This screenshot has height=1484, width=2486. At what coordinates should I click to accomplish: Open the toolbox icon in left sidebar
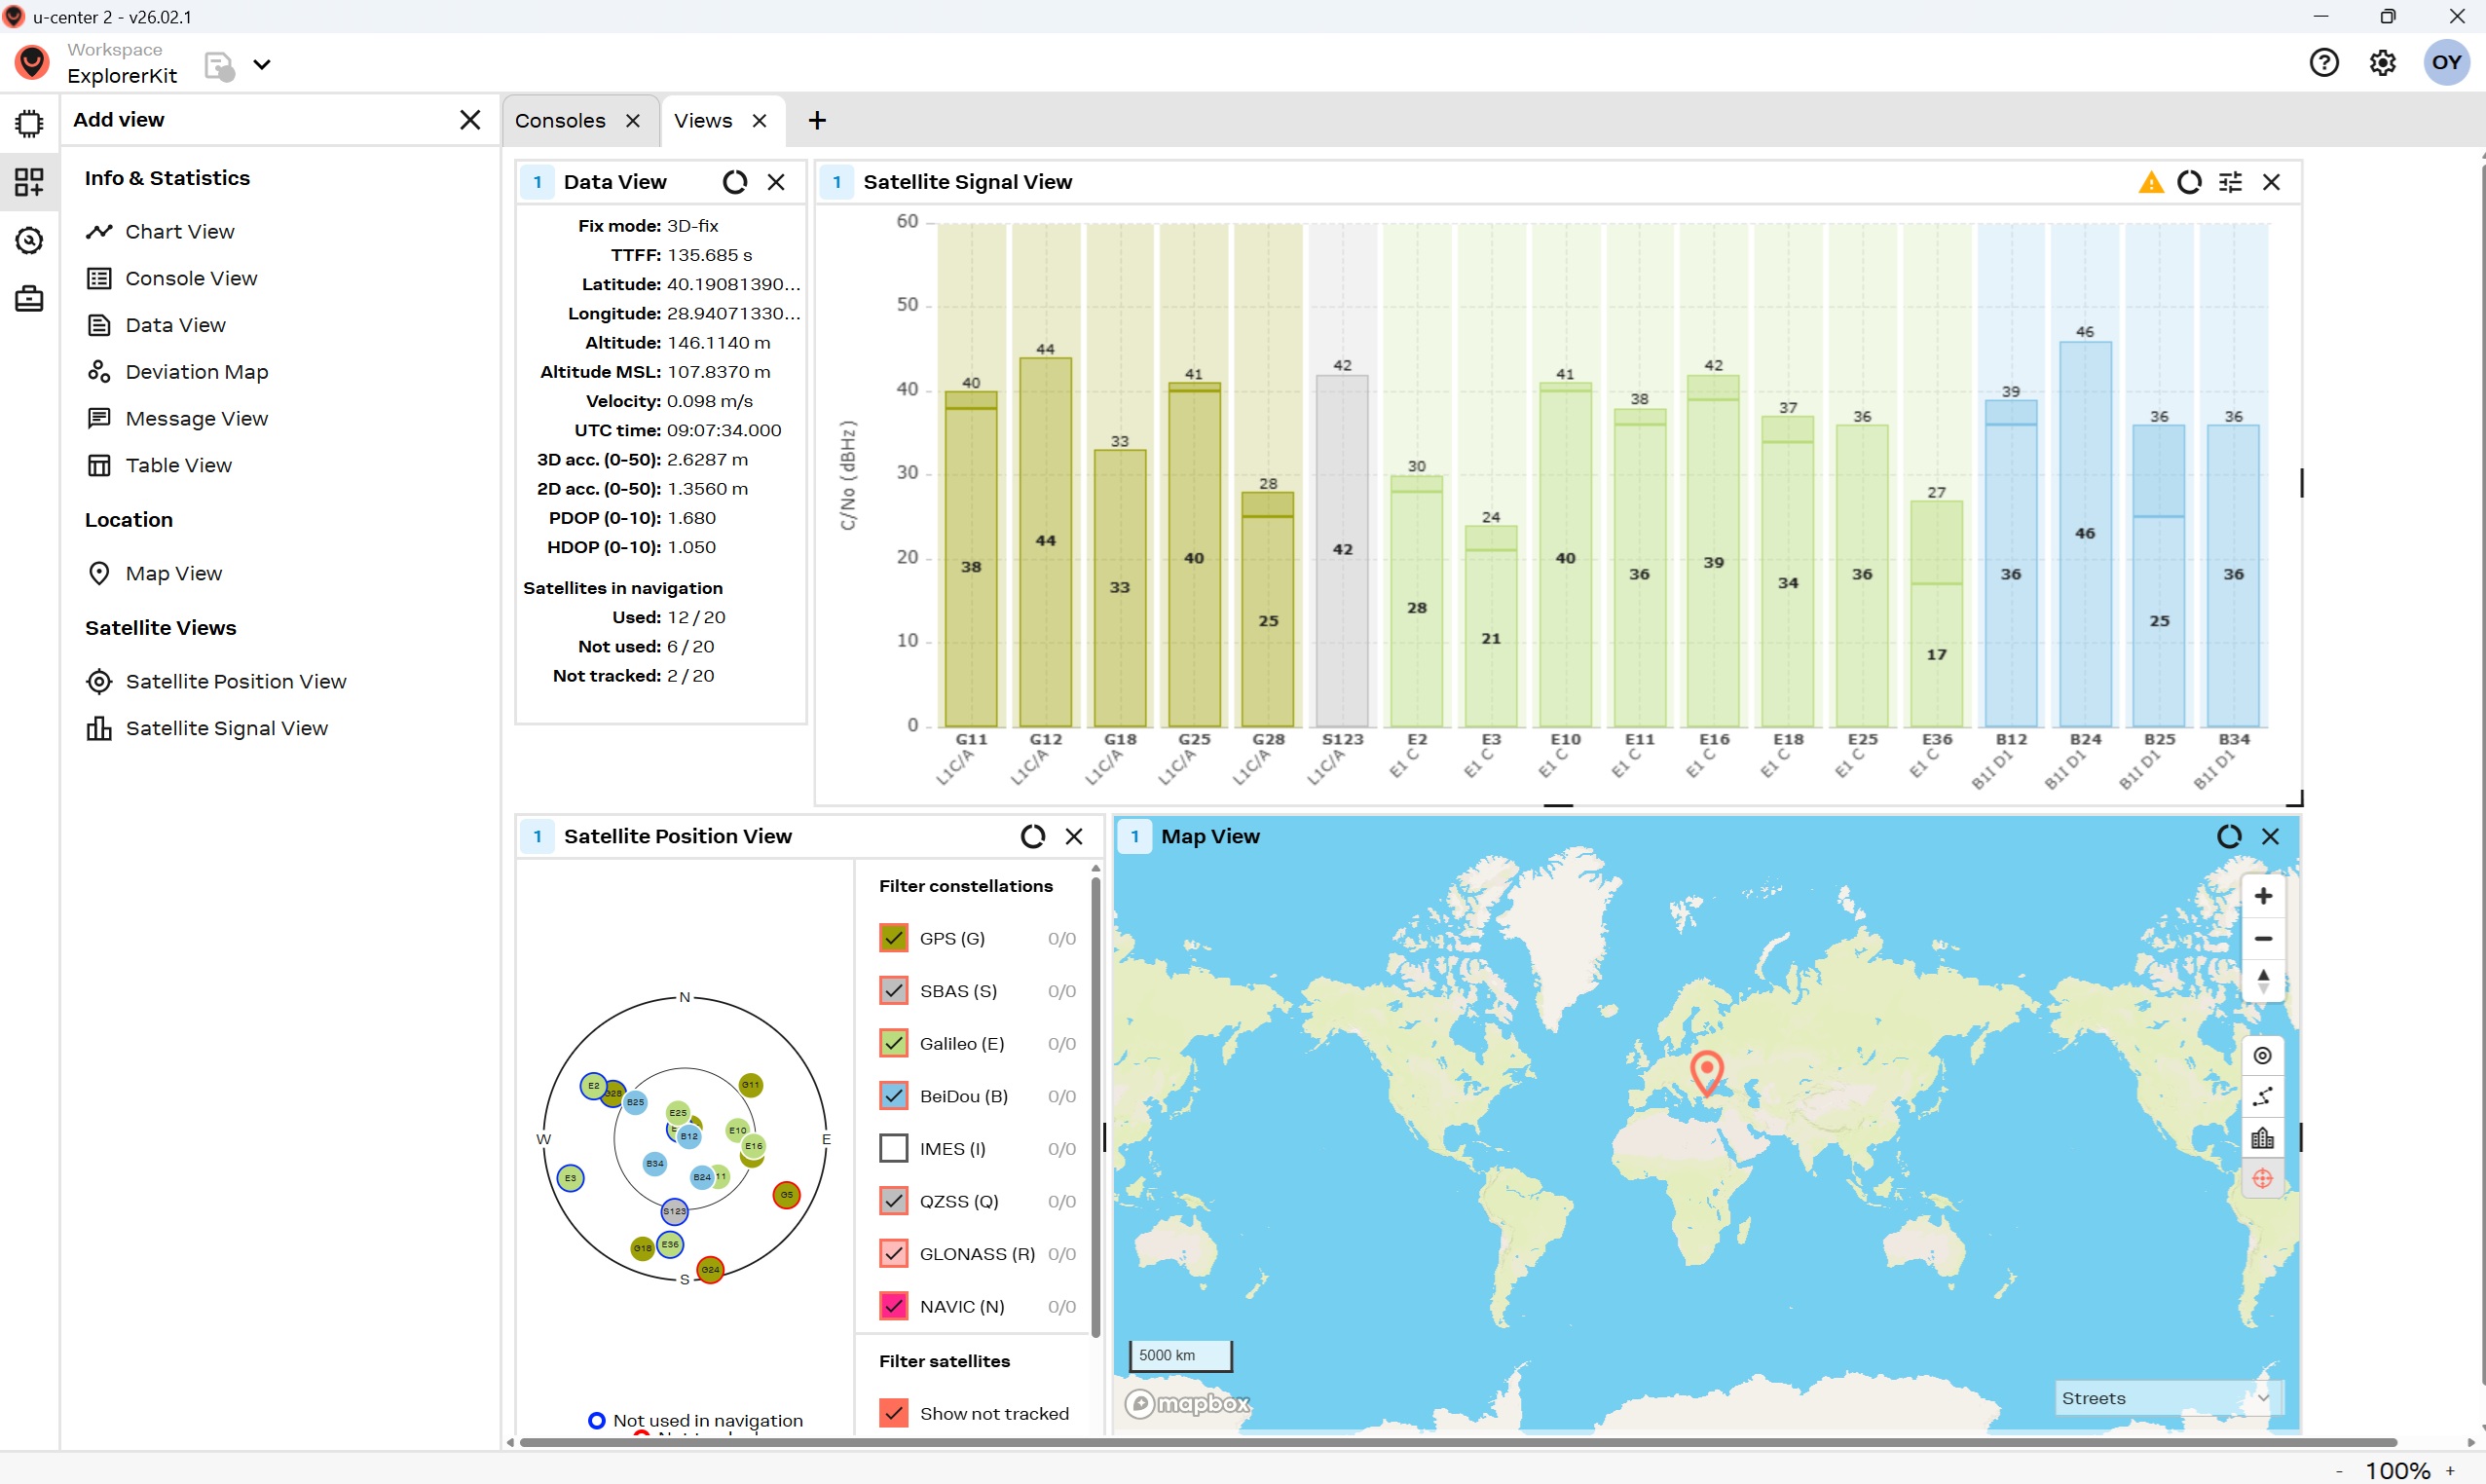pyautogui.click(x=29, y=298)
